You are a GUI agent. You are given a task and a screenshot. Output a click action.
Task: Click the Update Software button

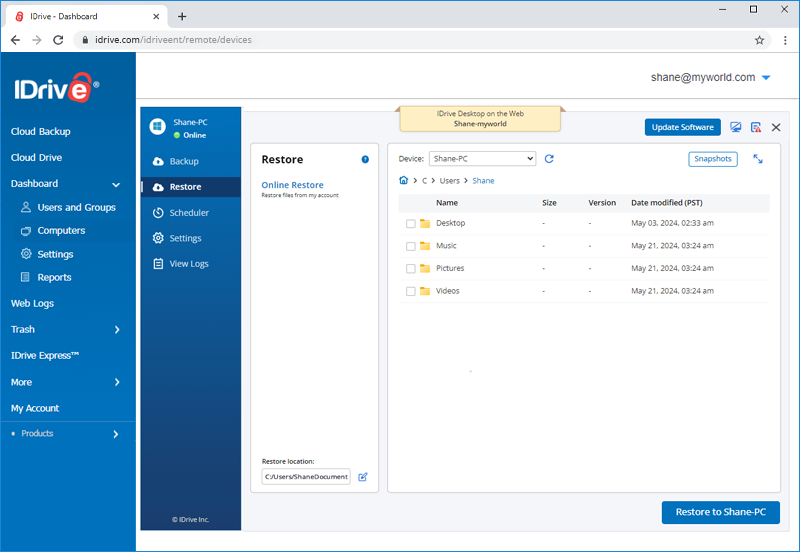pyautogui.click(x=683, y=127)
